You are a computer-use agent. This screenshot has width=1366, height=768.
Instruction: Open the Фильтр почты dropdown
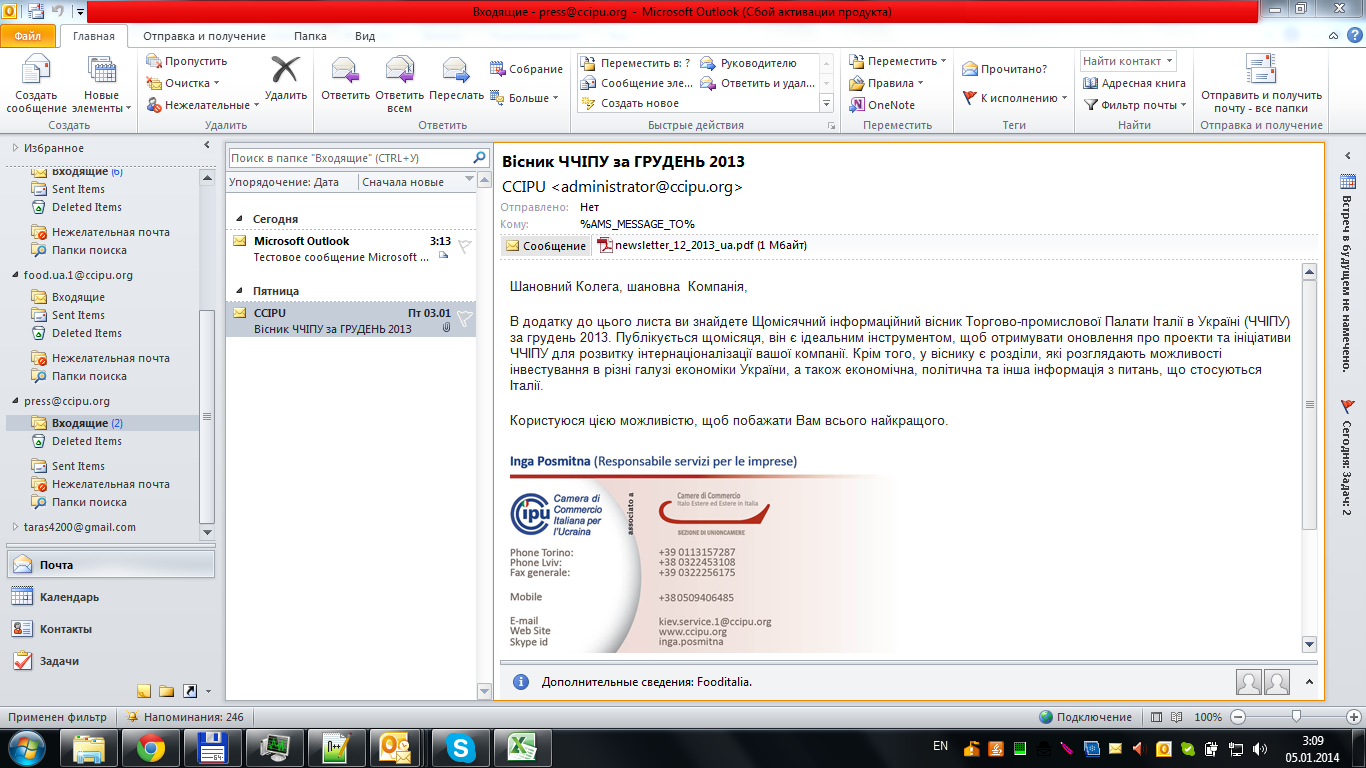1134,105
